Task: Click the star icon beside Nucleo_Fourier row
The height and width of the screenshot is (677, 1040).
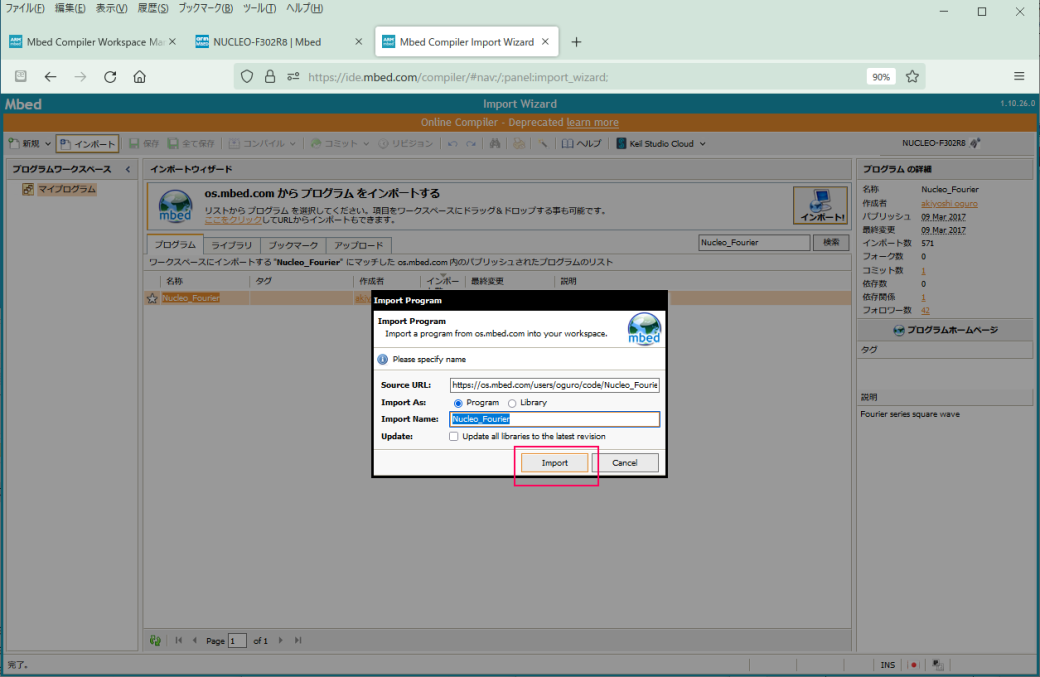Action: [152, 298]
